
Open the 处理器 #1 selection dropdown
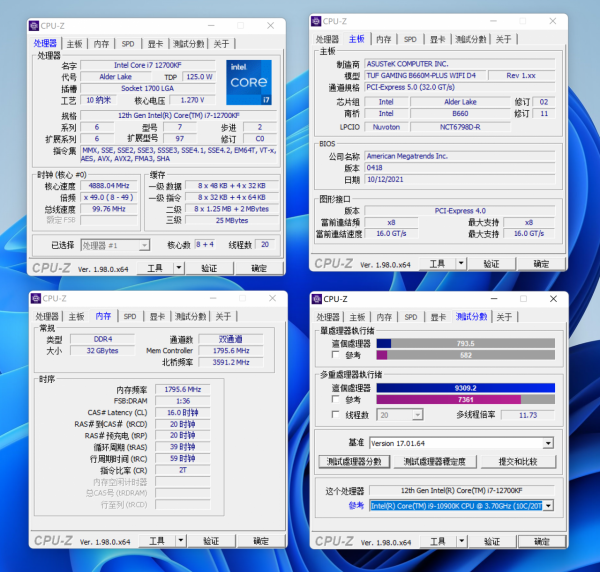tap(144, 245)
